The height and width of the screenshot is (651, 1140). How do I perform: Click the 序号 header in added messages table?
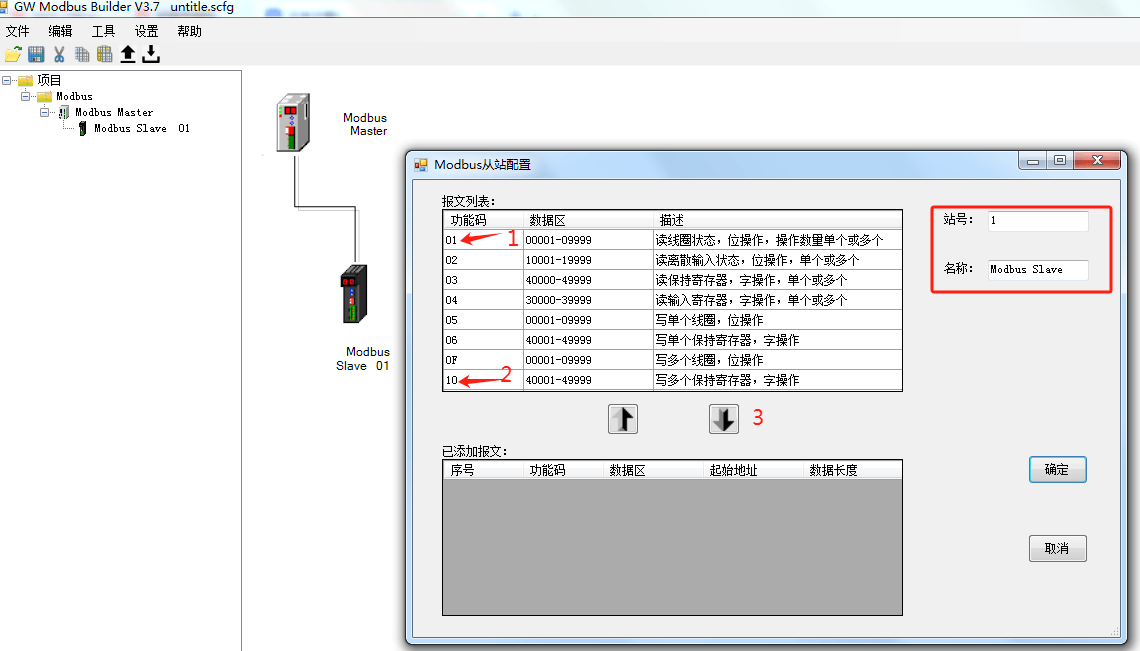[x=483, y=470]
